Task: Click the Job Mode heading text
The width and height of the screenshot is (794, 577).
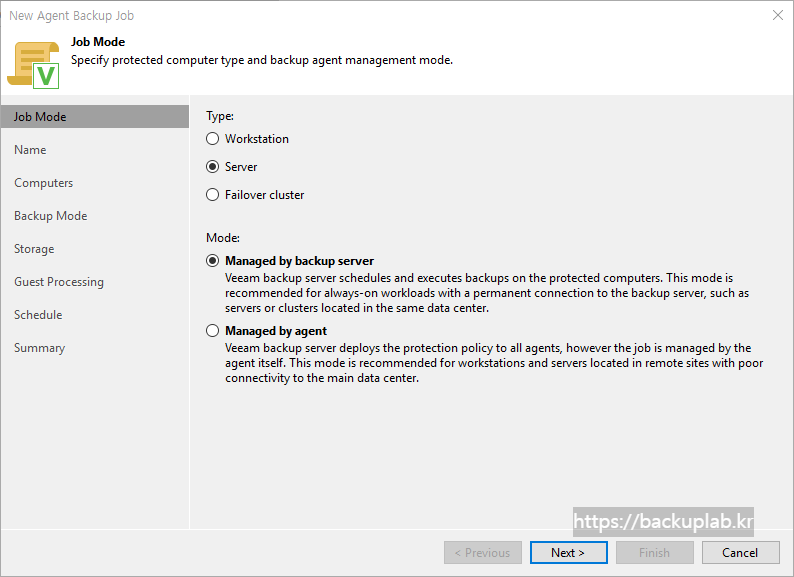Action: [x=98, y=42]
